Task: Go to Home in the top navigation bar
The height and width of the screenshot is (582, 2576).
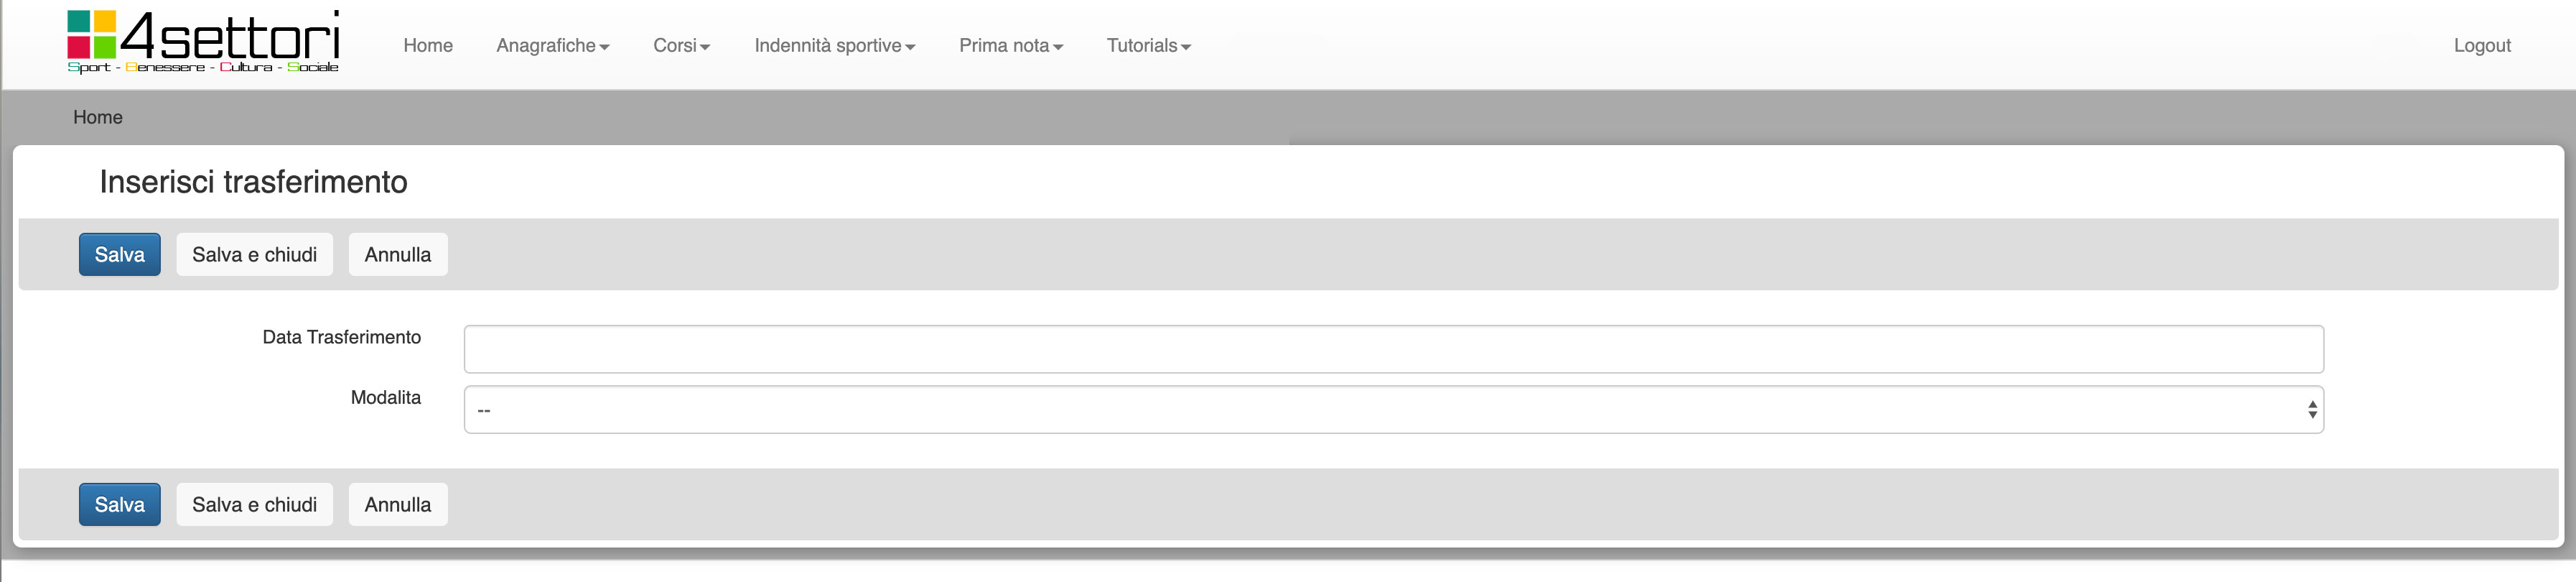Action: [x=428, y=46]
